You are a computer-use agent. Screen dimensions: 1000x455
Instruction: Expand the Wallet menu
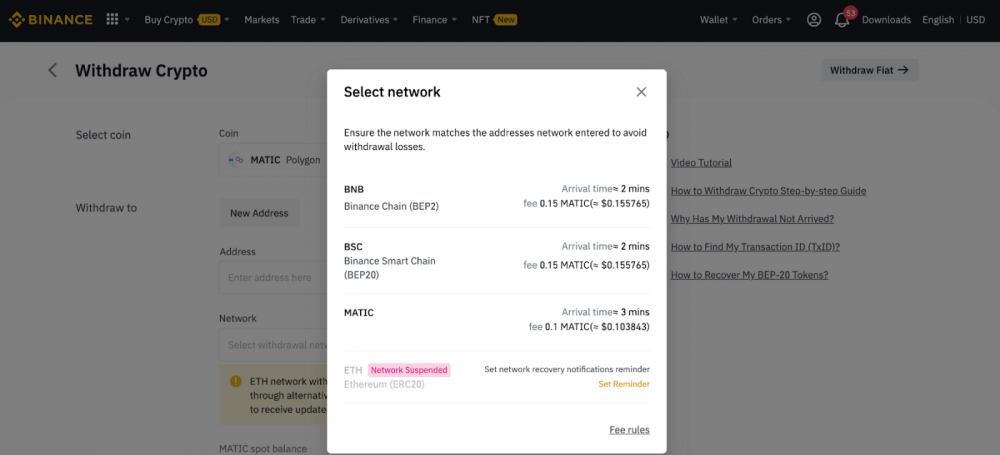point(719,20)
